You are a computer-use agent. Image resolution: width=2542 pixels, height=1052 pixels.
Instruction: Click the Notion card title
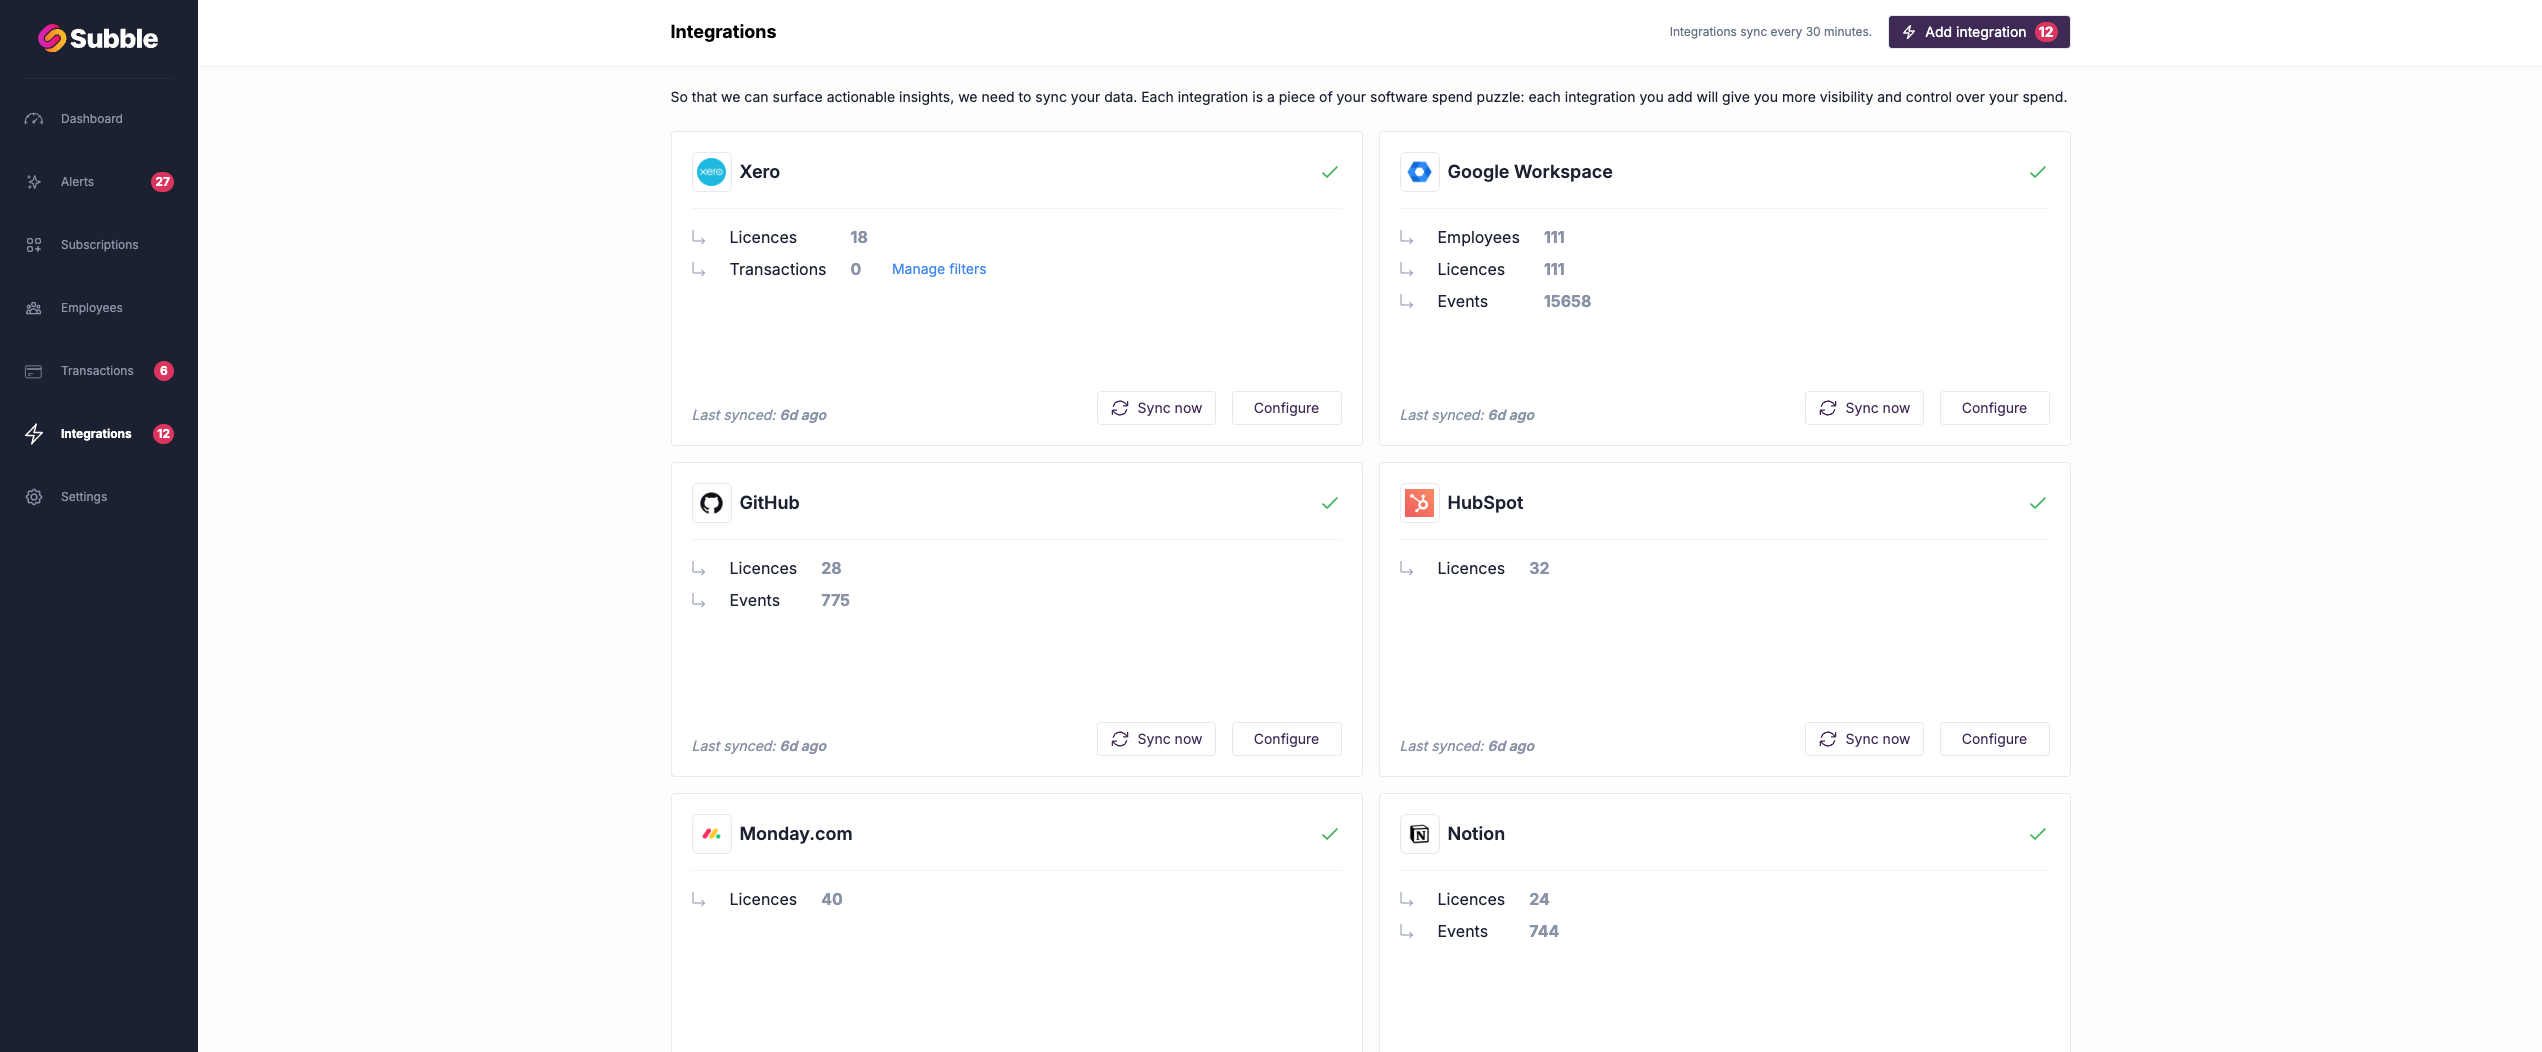tap(1475, 834)
